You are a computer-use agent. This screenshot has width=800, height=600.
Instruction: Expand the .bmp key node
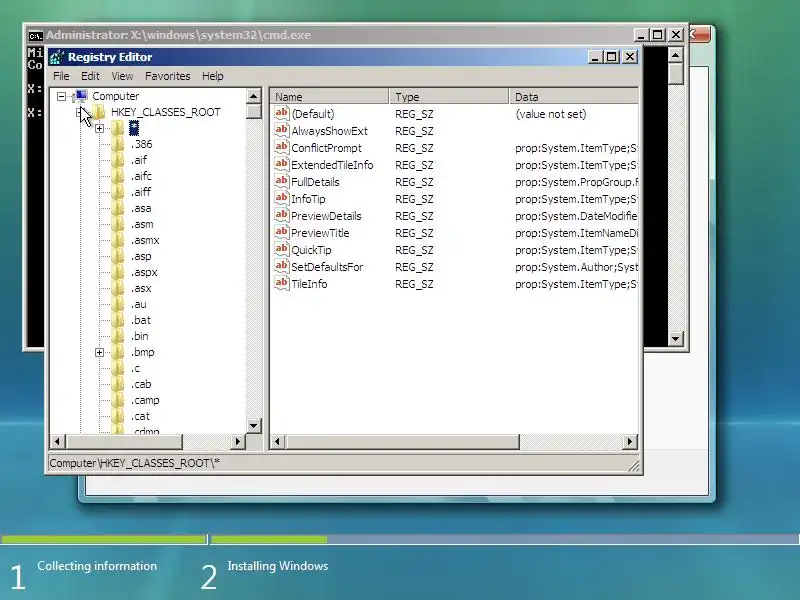(x=99, y=352)
